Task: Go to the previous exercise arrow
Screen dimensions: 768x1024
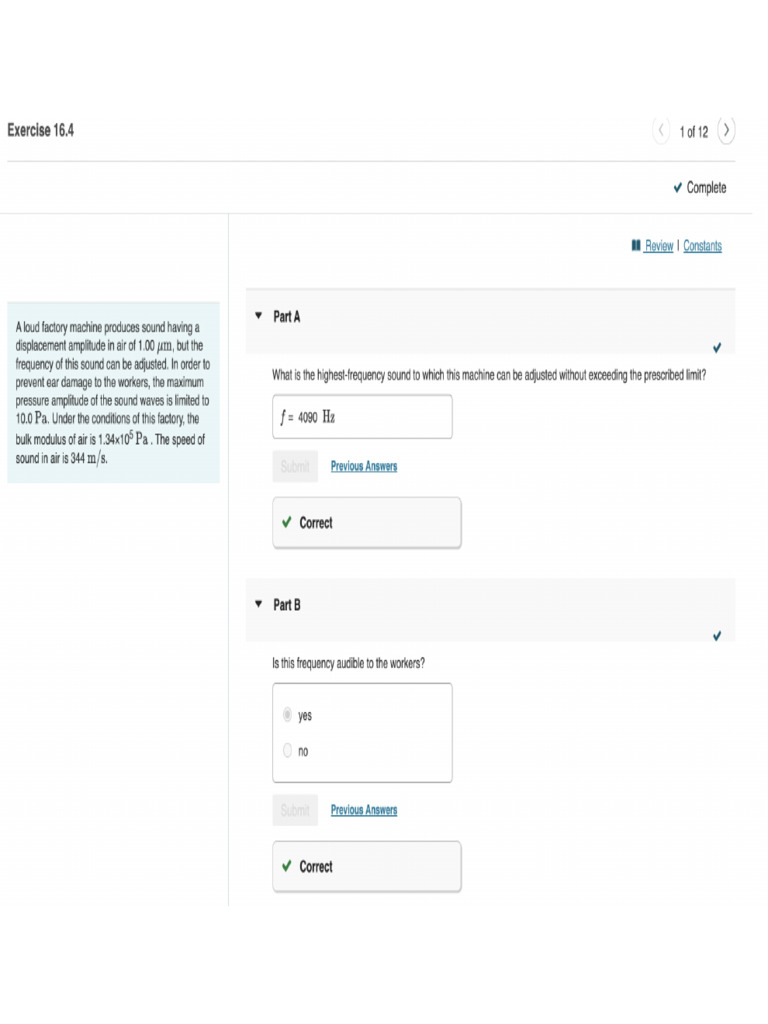Action: [661, 131]
